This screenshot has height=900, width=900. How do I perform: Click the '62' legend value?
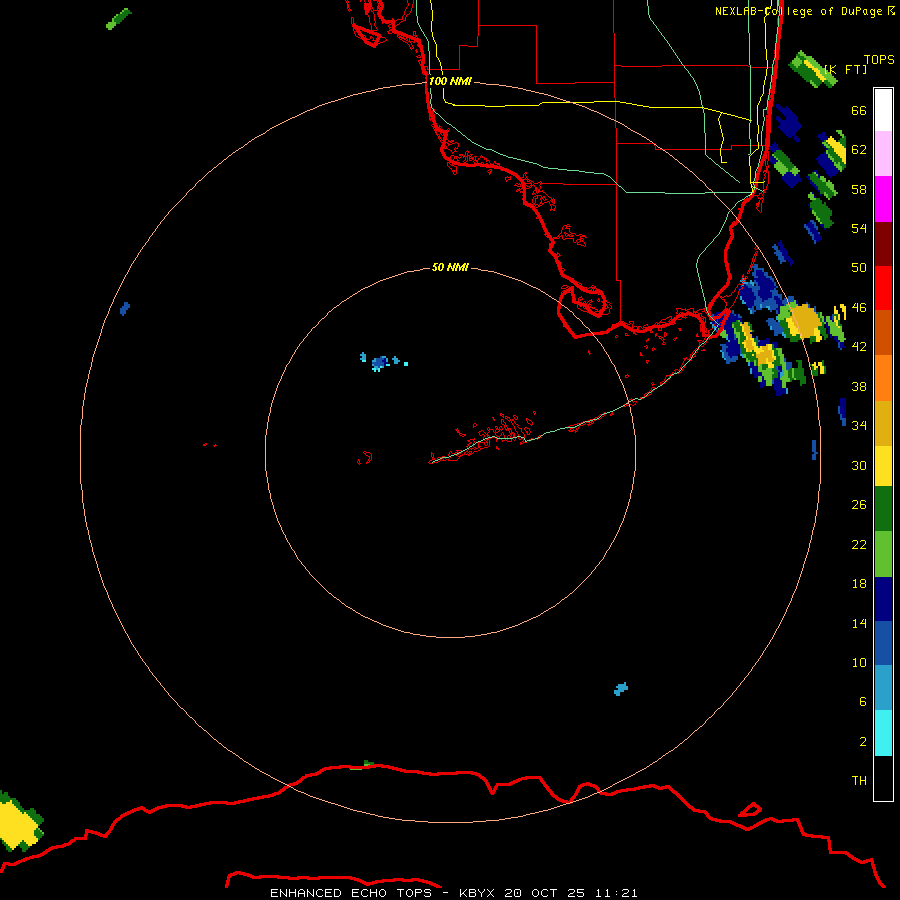tap(859, 150)
